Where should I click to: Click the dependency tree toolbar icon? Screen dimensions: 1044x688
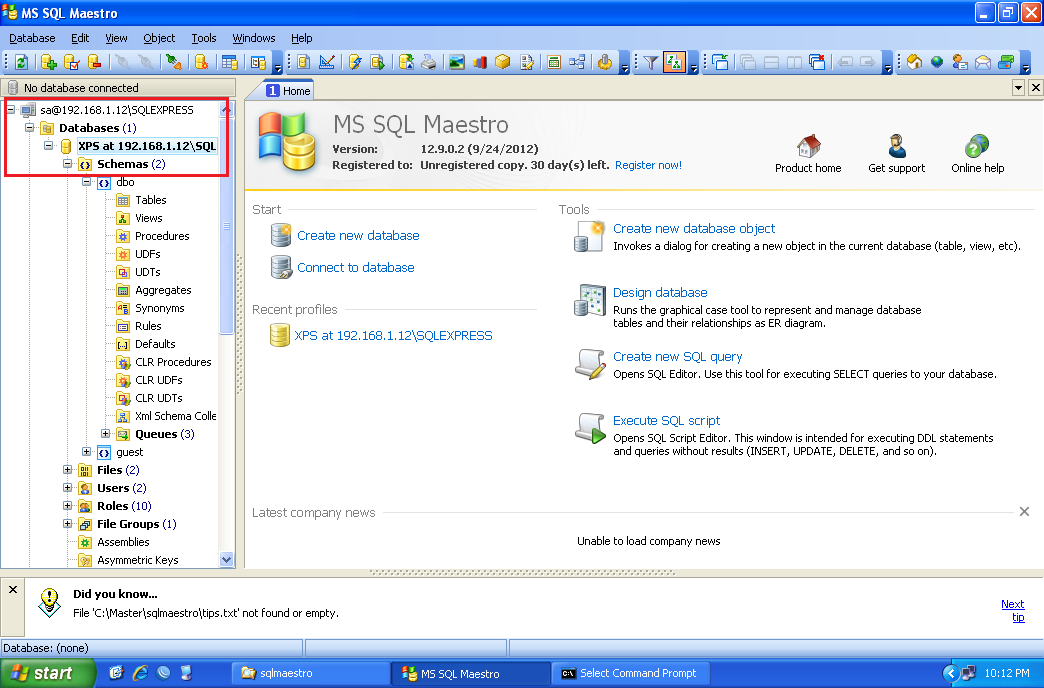[577, 63]
